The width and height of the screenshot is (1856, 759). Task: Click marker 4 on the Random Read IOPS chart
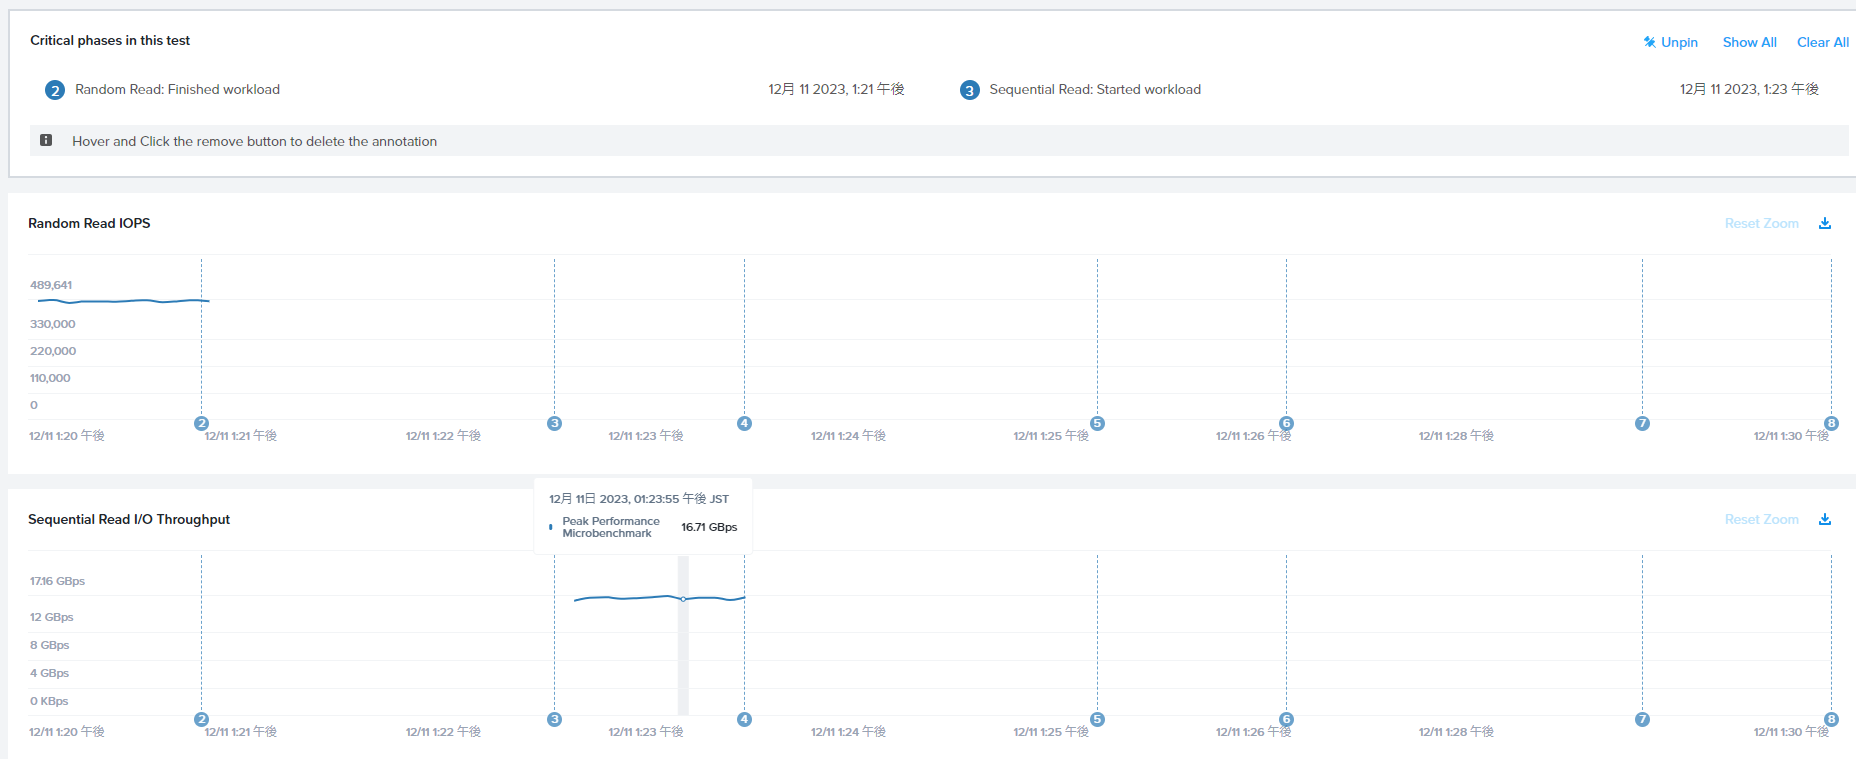[x=744, y=423]
